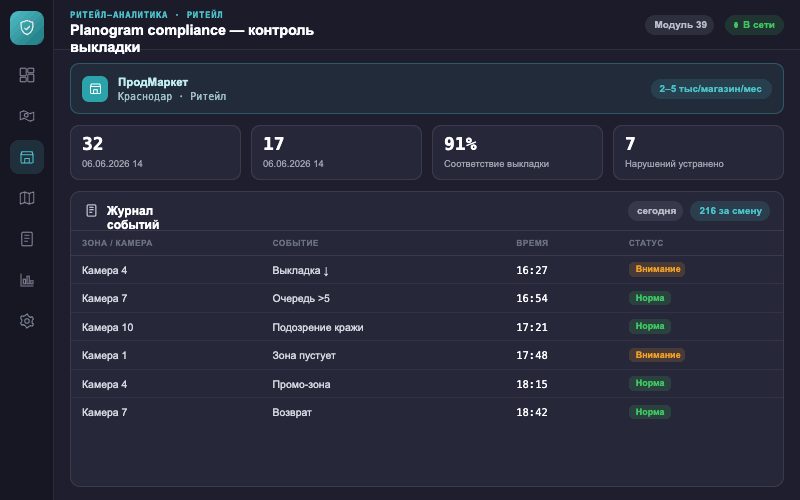
Task: Open the document report icon in sidebar
Action: pyautogui.click(x=27, y=239)
